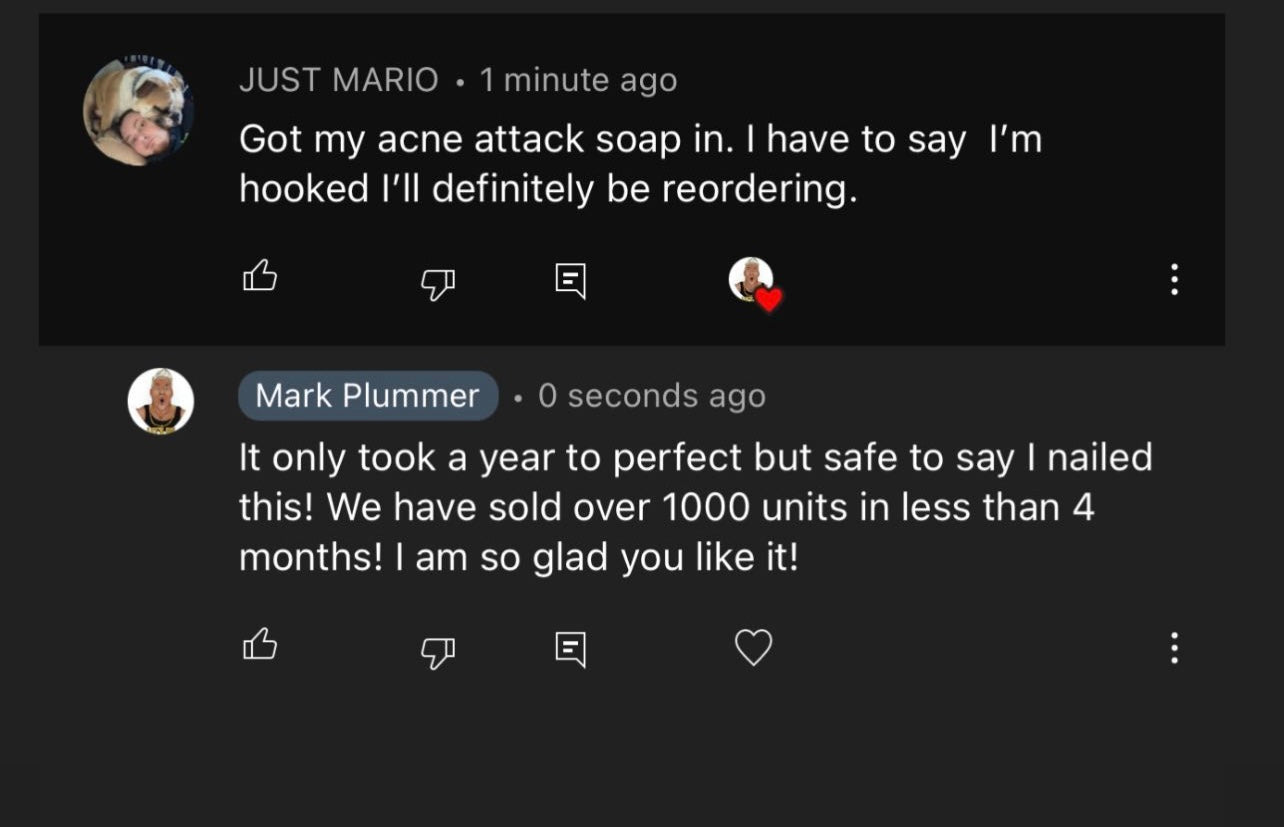
Task: Click the Mark Plummer name badge
Action: coord(368,396)
